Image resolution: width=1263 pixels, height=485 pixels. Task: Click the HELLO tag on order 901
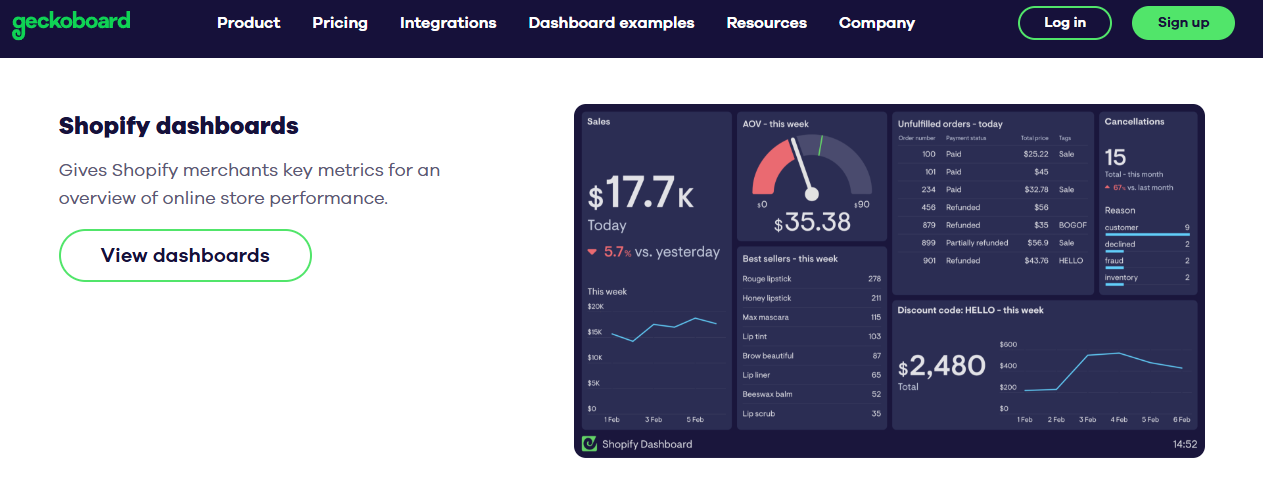[1071, 260]
